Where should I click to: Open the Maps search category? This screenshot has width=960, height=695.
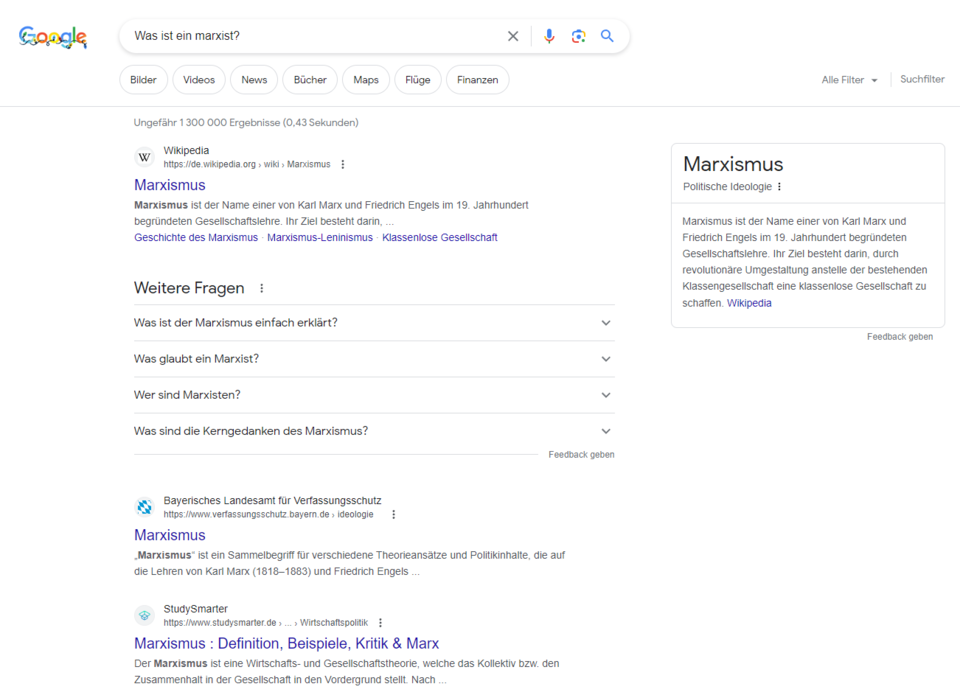[365, 79]
